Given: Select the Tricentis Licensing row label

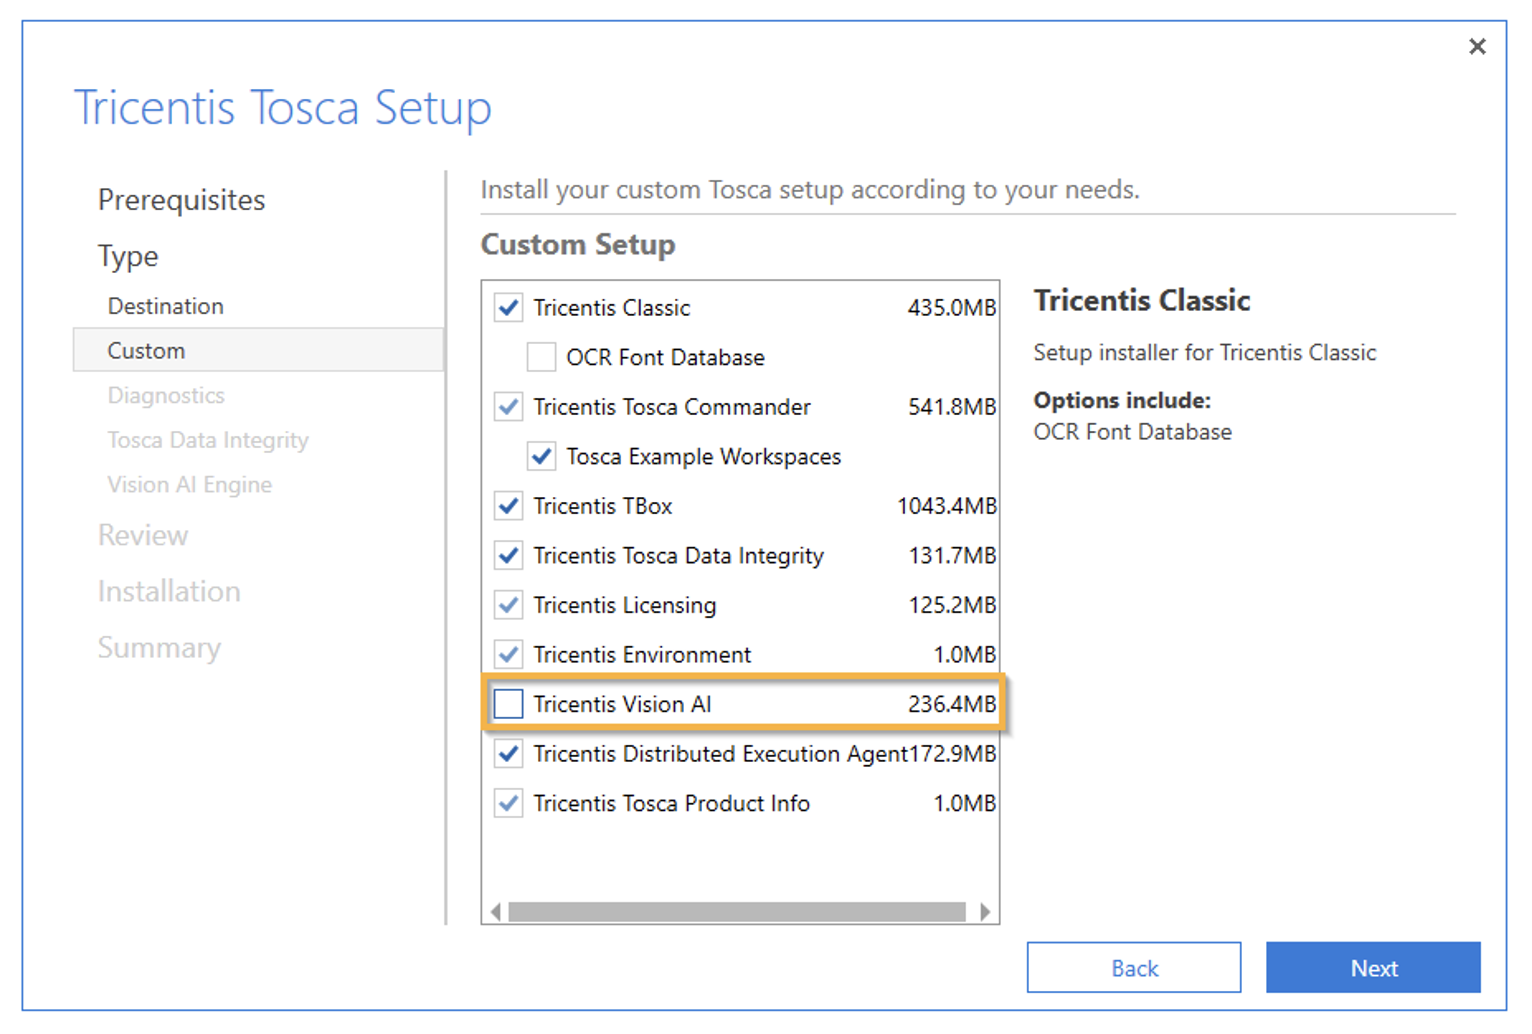Looking at the screenshot, I should click(x=625, y=605).
